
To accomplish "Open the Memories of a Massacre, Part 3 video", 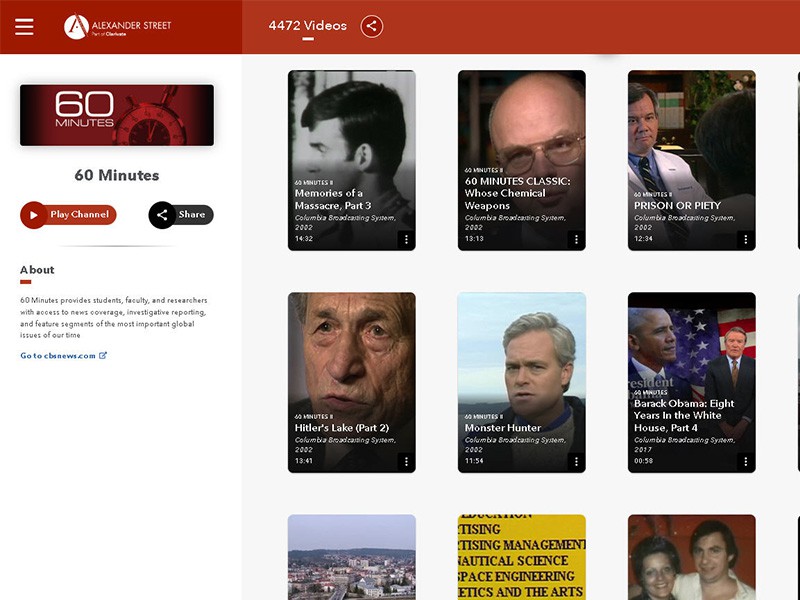I will 351,130.
